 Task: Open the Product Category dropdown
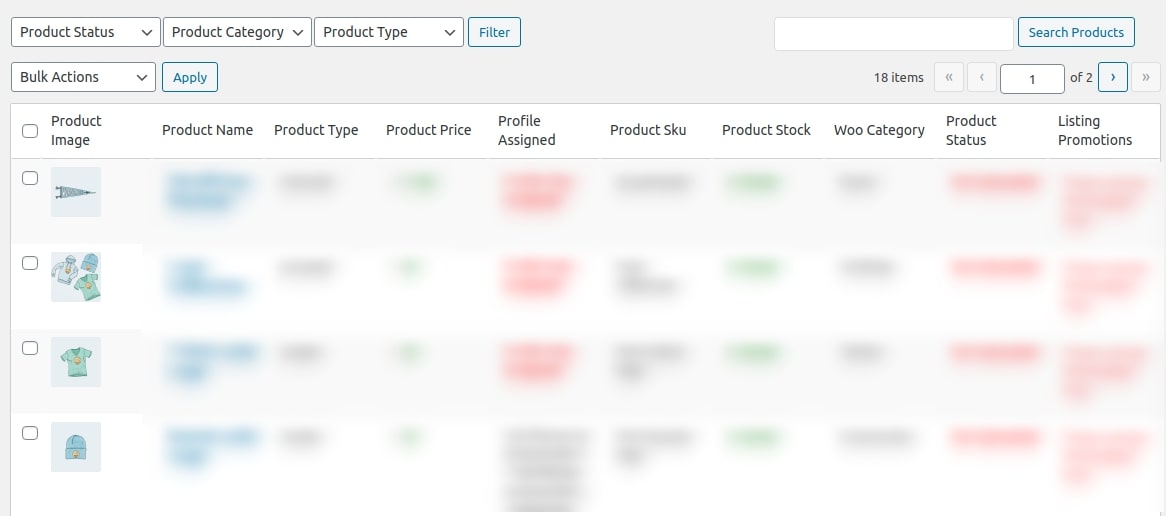click(237, 32)
